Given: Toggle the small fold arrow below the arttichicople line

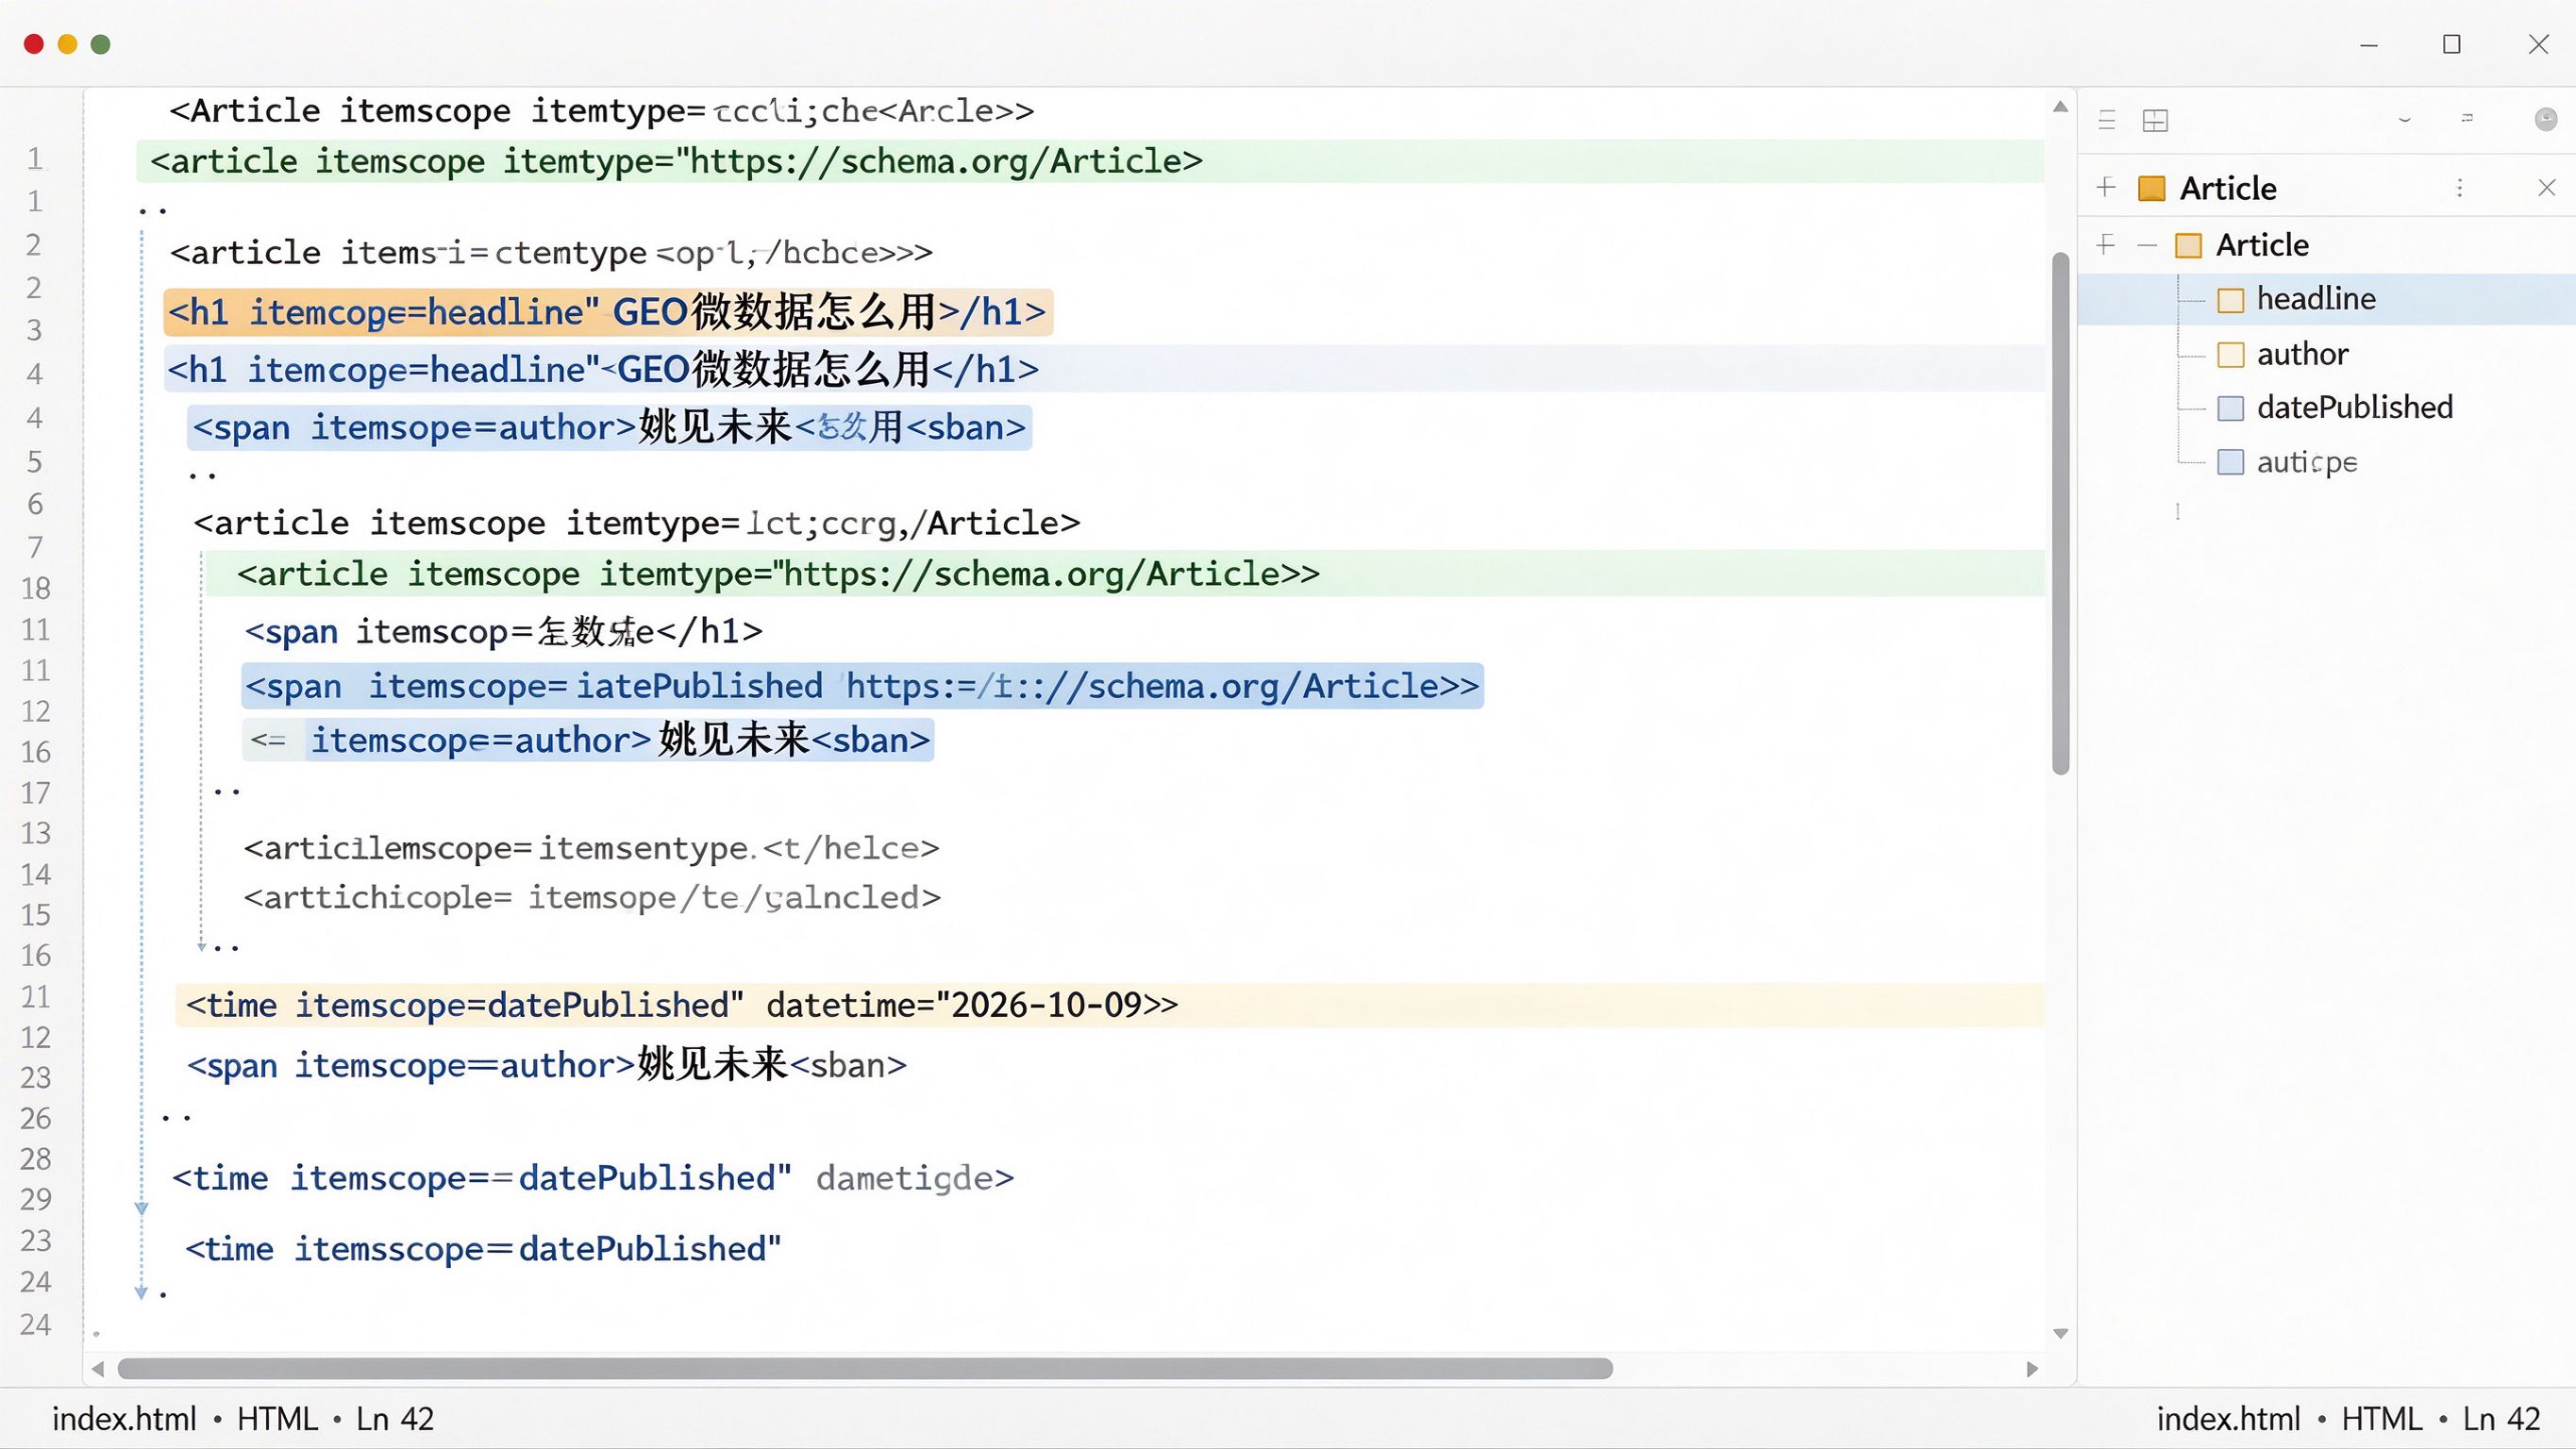Looking at the screenshot, I should (202, 946).
